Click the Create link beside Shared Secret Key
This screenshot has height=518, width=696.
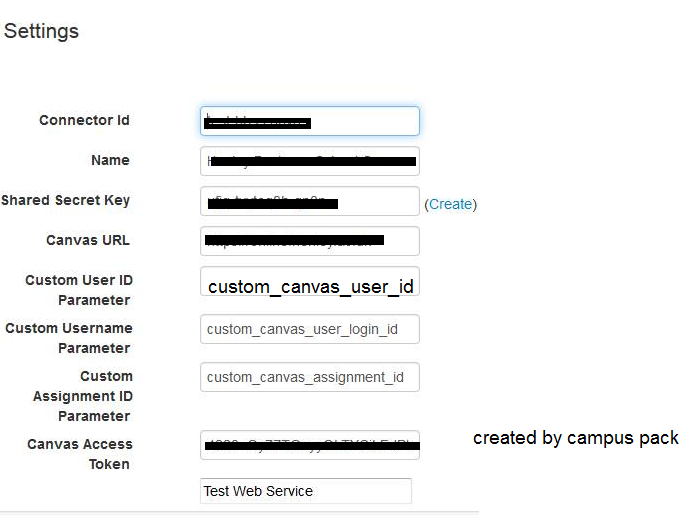point(450,204)
